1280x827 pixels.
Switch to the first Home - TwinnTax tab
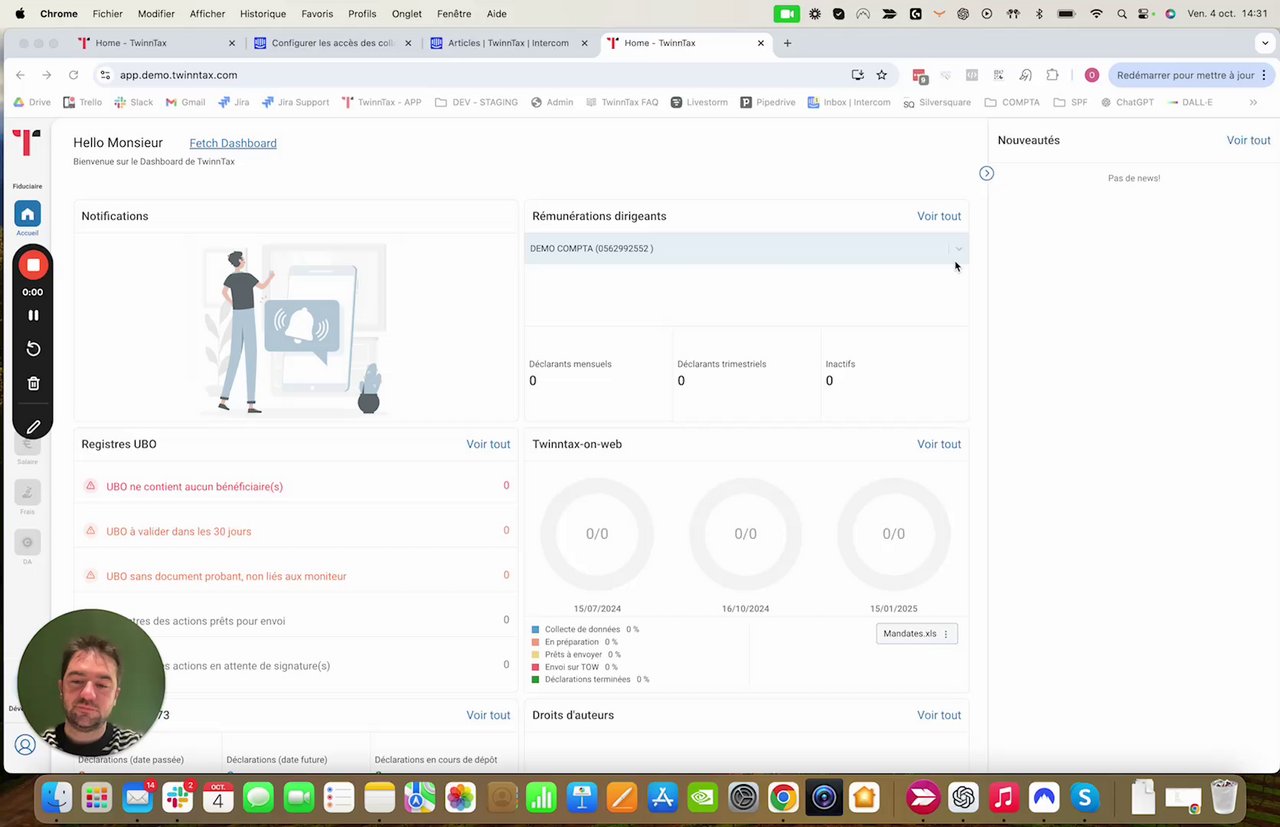[x=157, y=43]
